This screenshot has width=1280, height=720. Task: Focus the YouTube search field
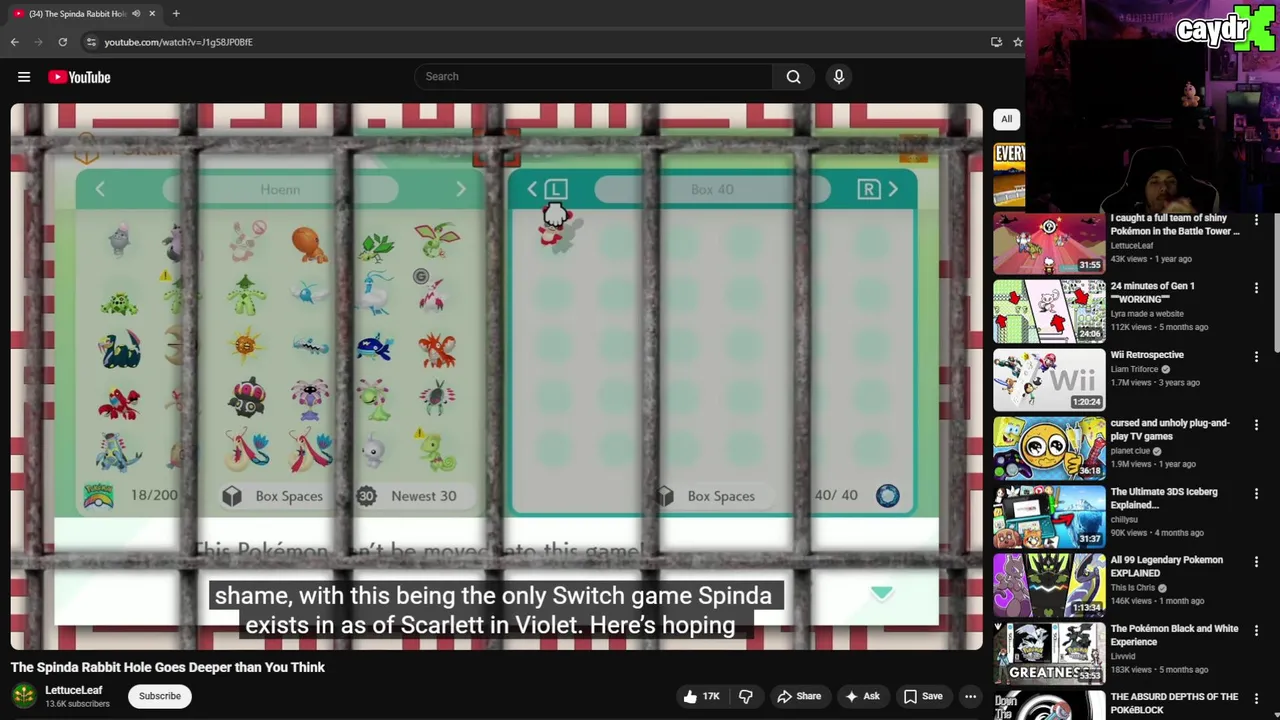[x=593, y=76]
